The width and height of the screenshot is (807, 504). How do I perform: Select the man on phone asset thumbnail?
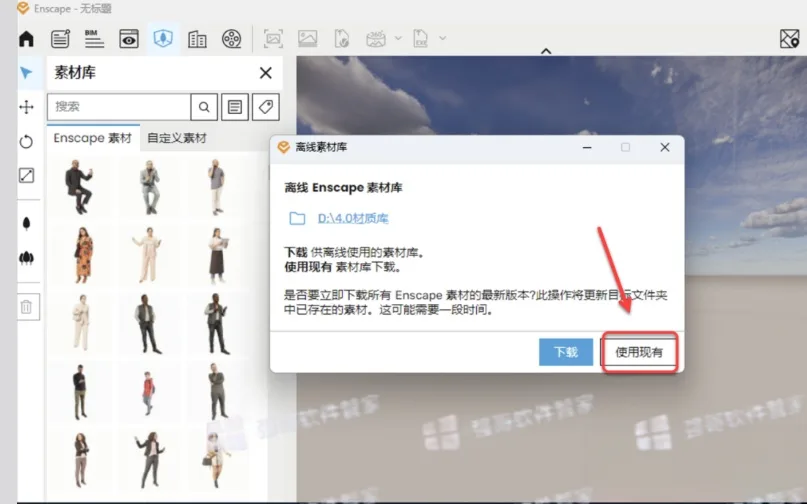point(217,187)
